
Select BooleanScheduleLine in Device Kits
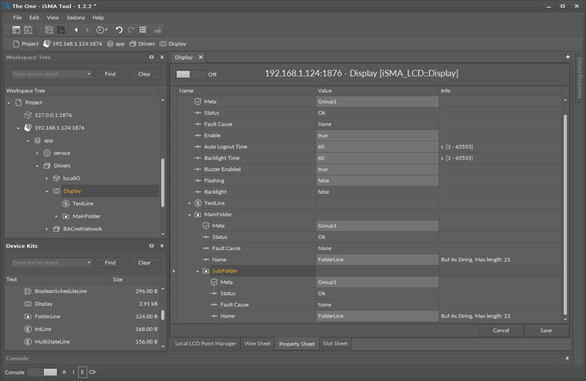click(x=61, y=291)
